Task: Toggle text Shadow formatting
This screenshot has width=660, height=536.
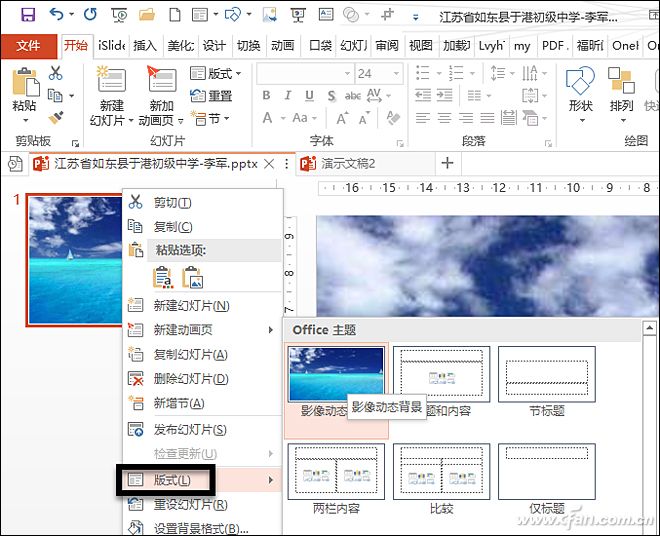Action: [x=332, y=96]
